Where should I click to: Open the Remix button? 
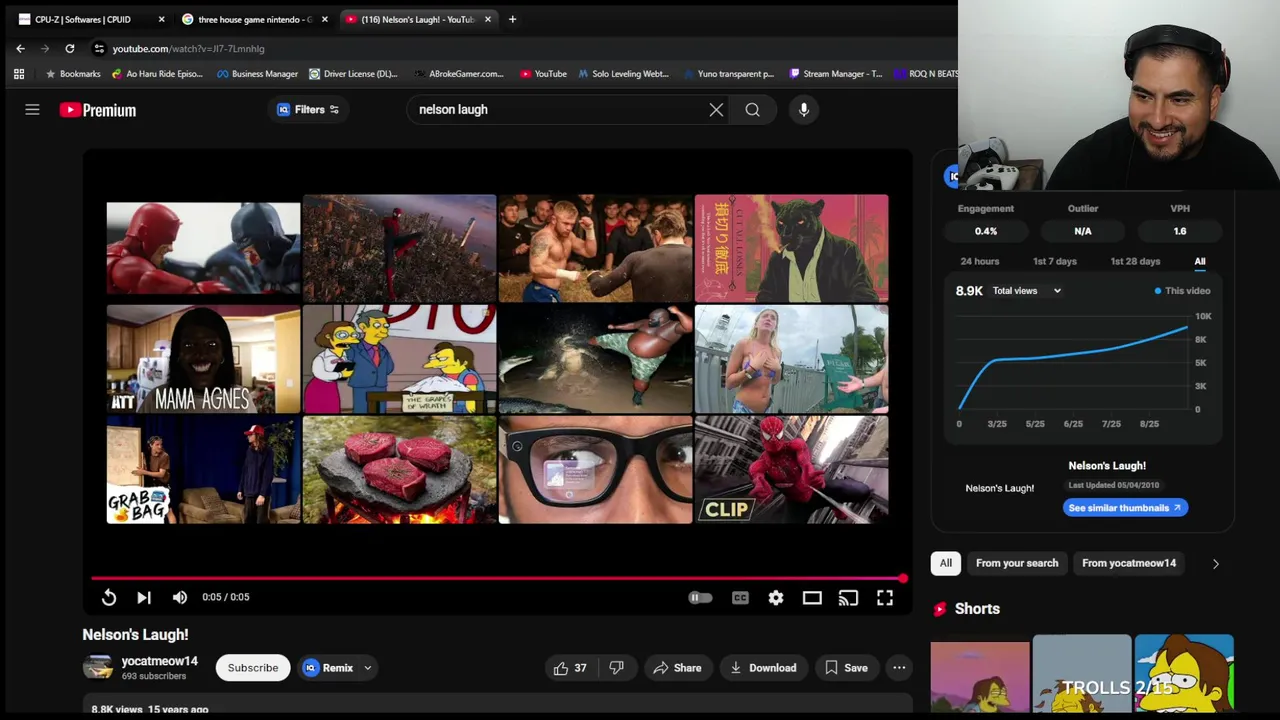[328, 668]
